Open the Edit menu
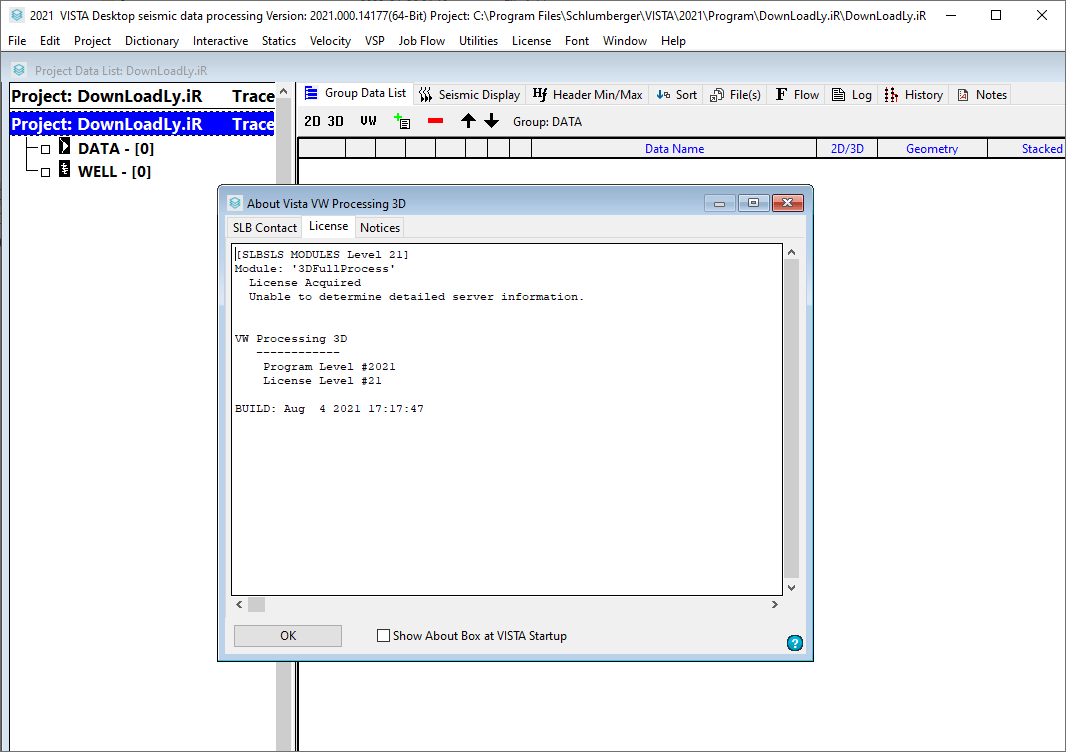Viewport: 1066px width, 752px height. coord(50,41)
